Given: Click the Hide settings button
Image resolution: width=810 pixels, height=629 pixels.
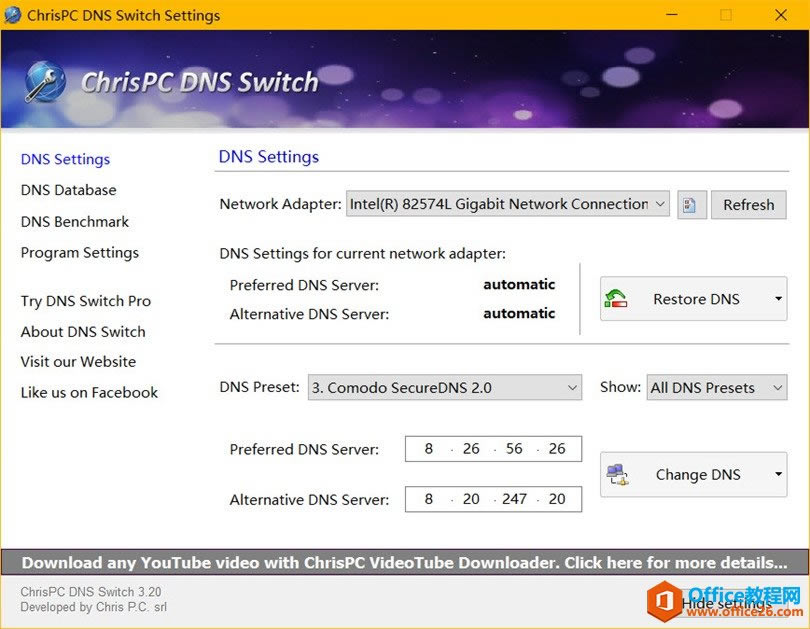Looking at the screenshot, I should [726, 603].
